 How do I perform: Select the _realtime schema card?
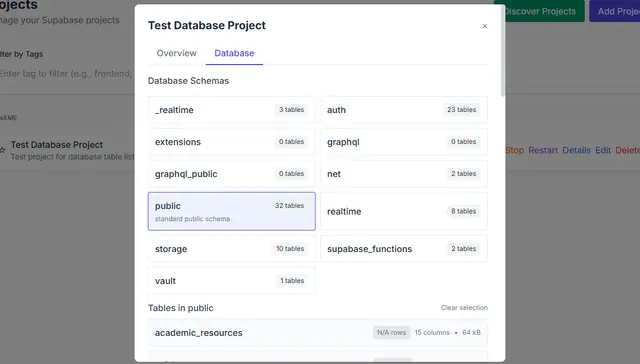232,110
